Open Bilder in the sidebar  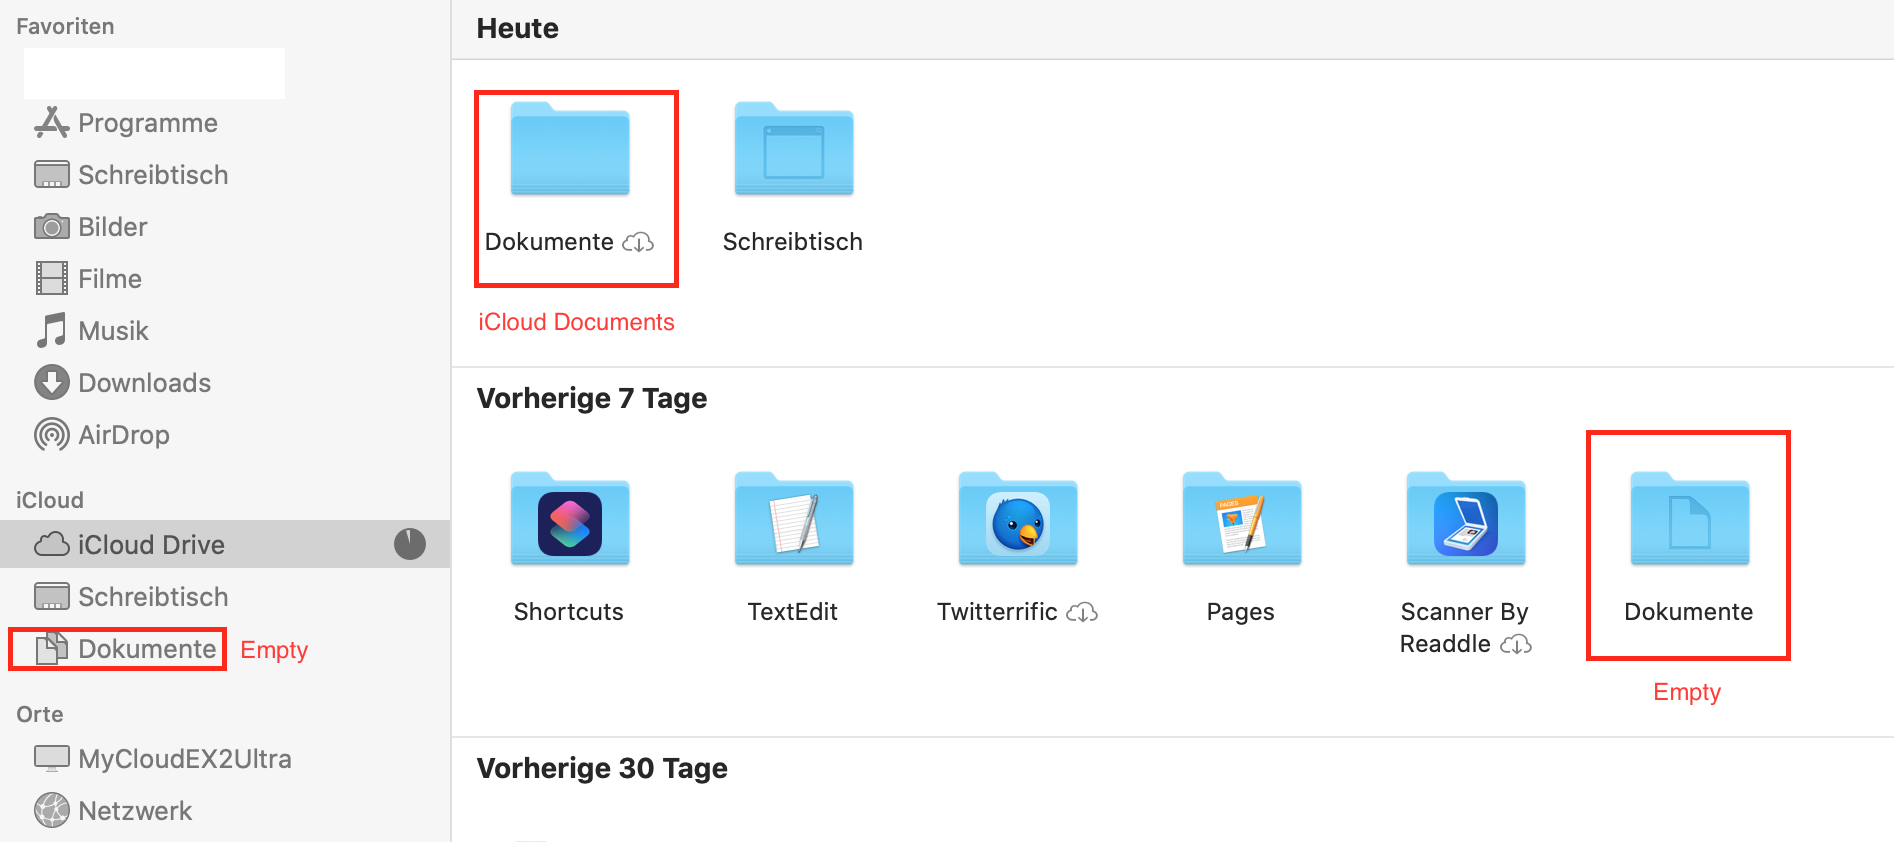(x=91, y=227)
